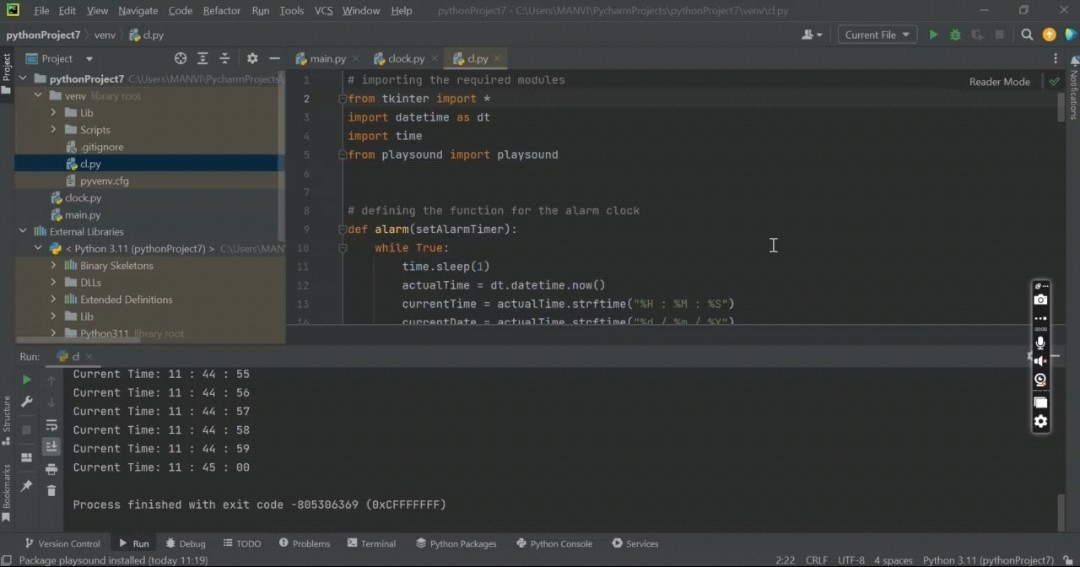Expand the Scripts folder in project tree

[54, 130]
